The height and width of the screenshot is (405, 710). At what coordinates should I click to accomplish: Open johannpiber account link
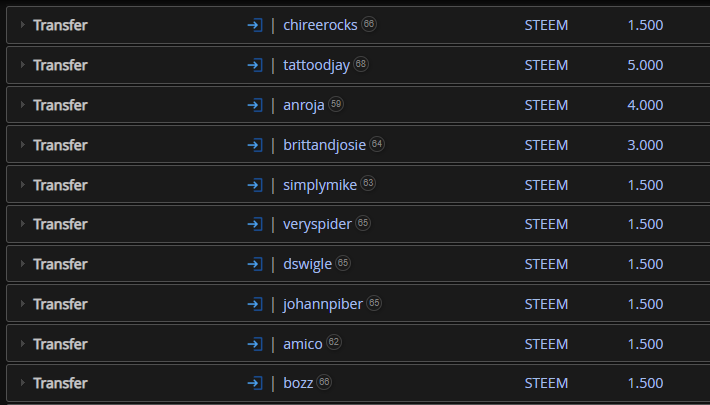click(x=323, y=304)
